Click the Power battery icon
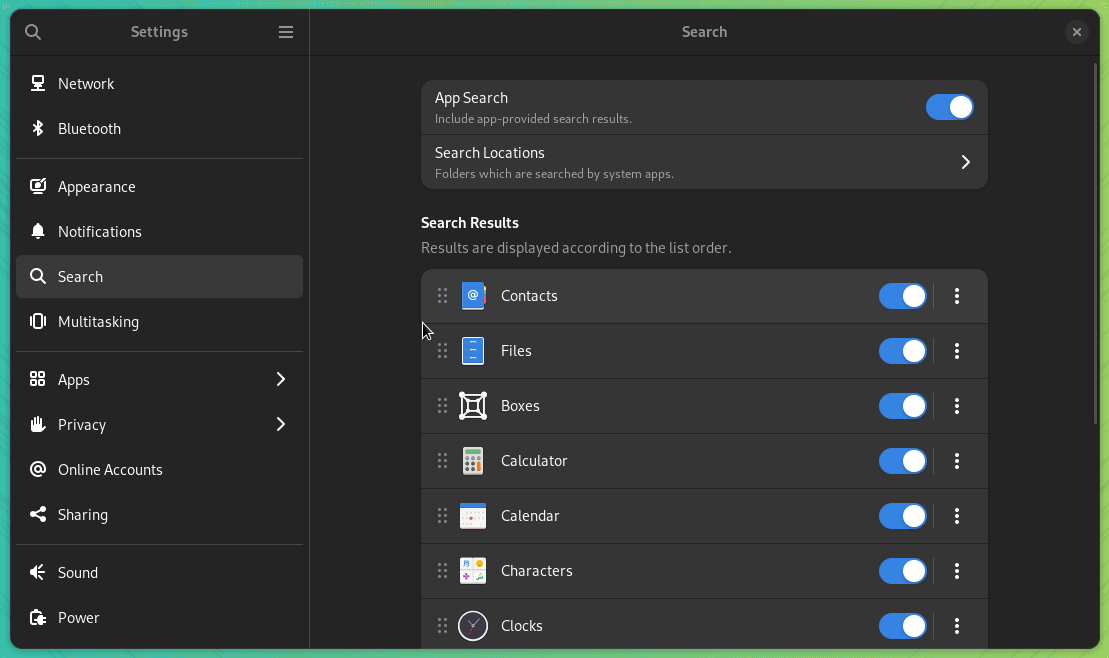 (38, 617)
